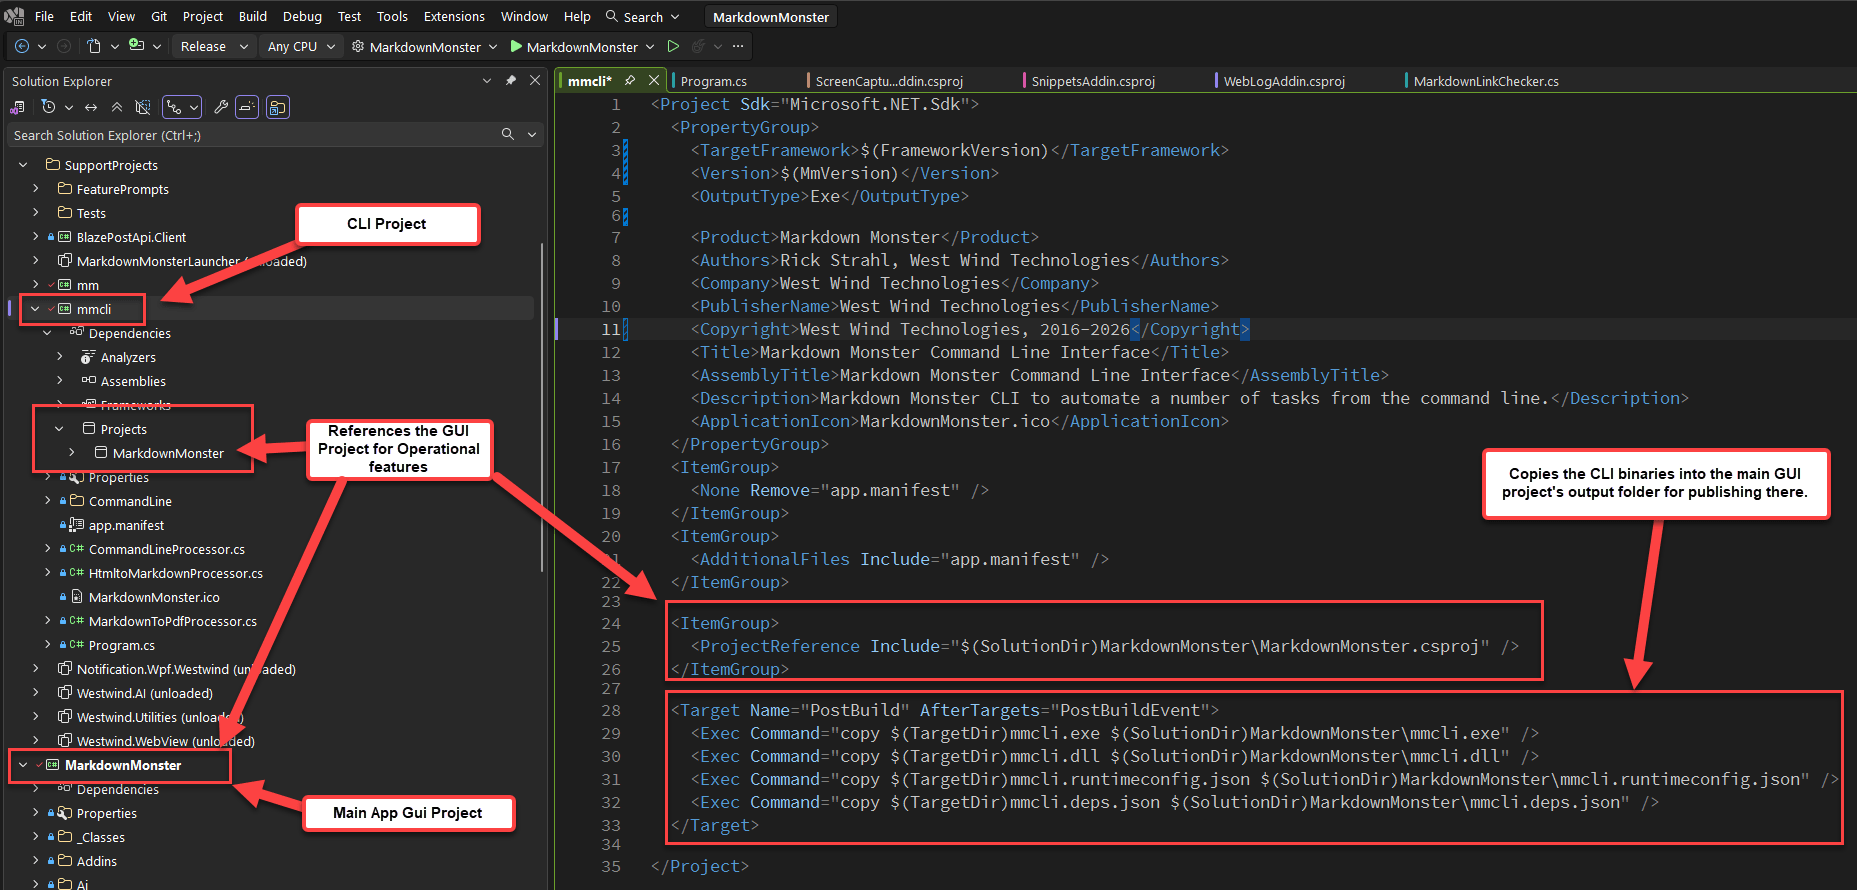Open the Solution Explorer window options dropdown
The width and height of the screenshot is (1857, 890).
point(487,81)
